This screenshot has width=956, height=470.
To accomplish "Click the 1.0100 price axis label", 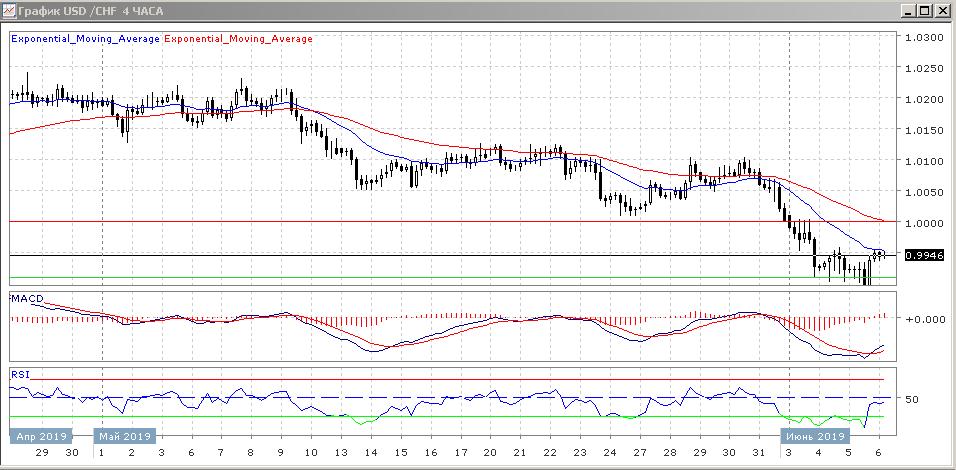I will coord(924,161).
